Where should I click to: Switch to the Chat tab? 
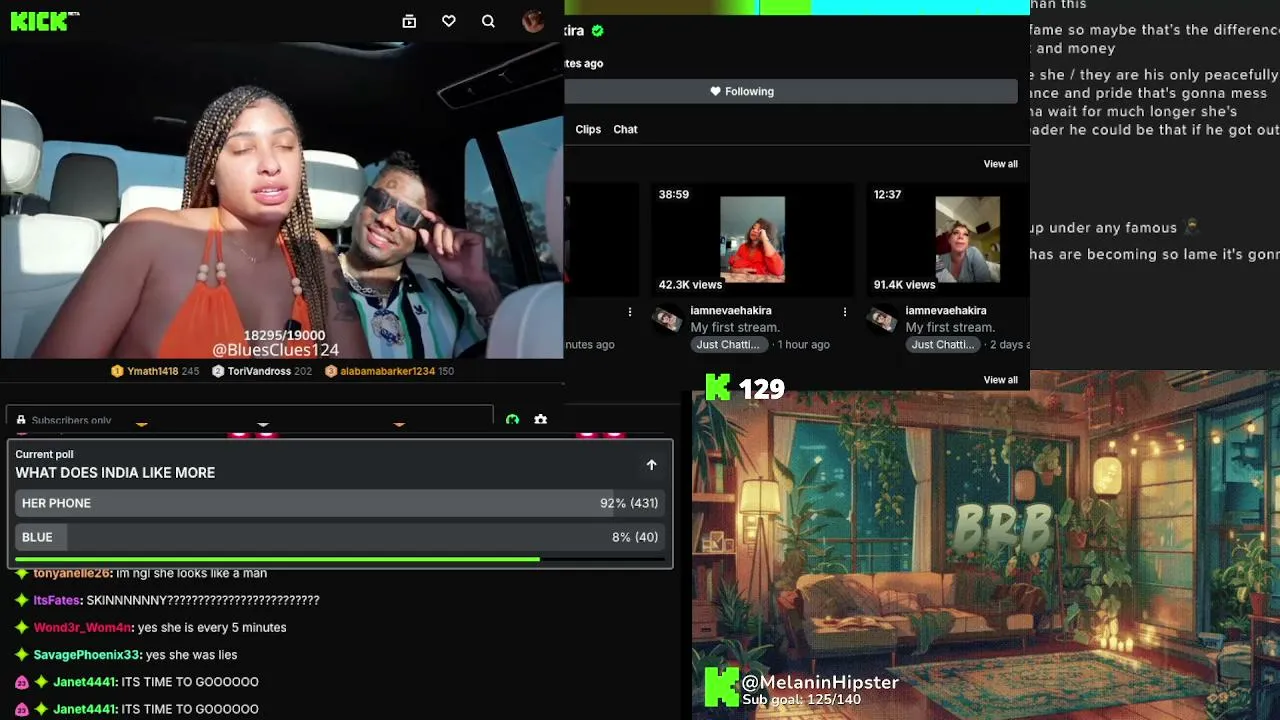[x=625, y=129]
